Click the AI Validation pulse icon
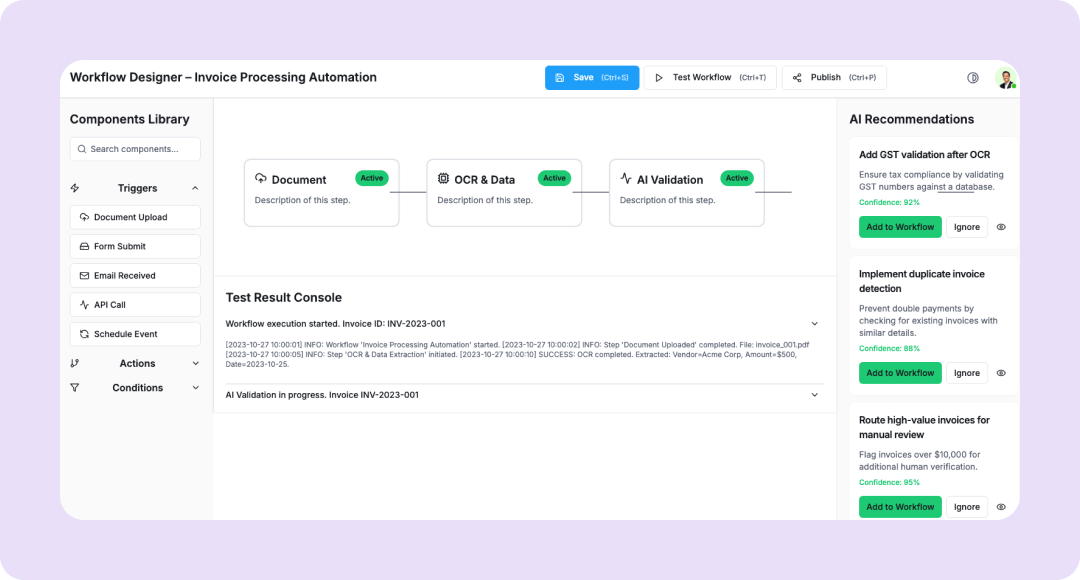The width and height of the screenshot is (1080, 580). tap(626, 179)
